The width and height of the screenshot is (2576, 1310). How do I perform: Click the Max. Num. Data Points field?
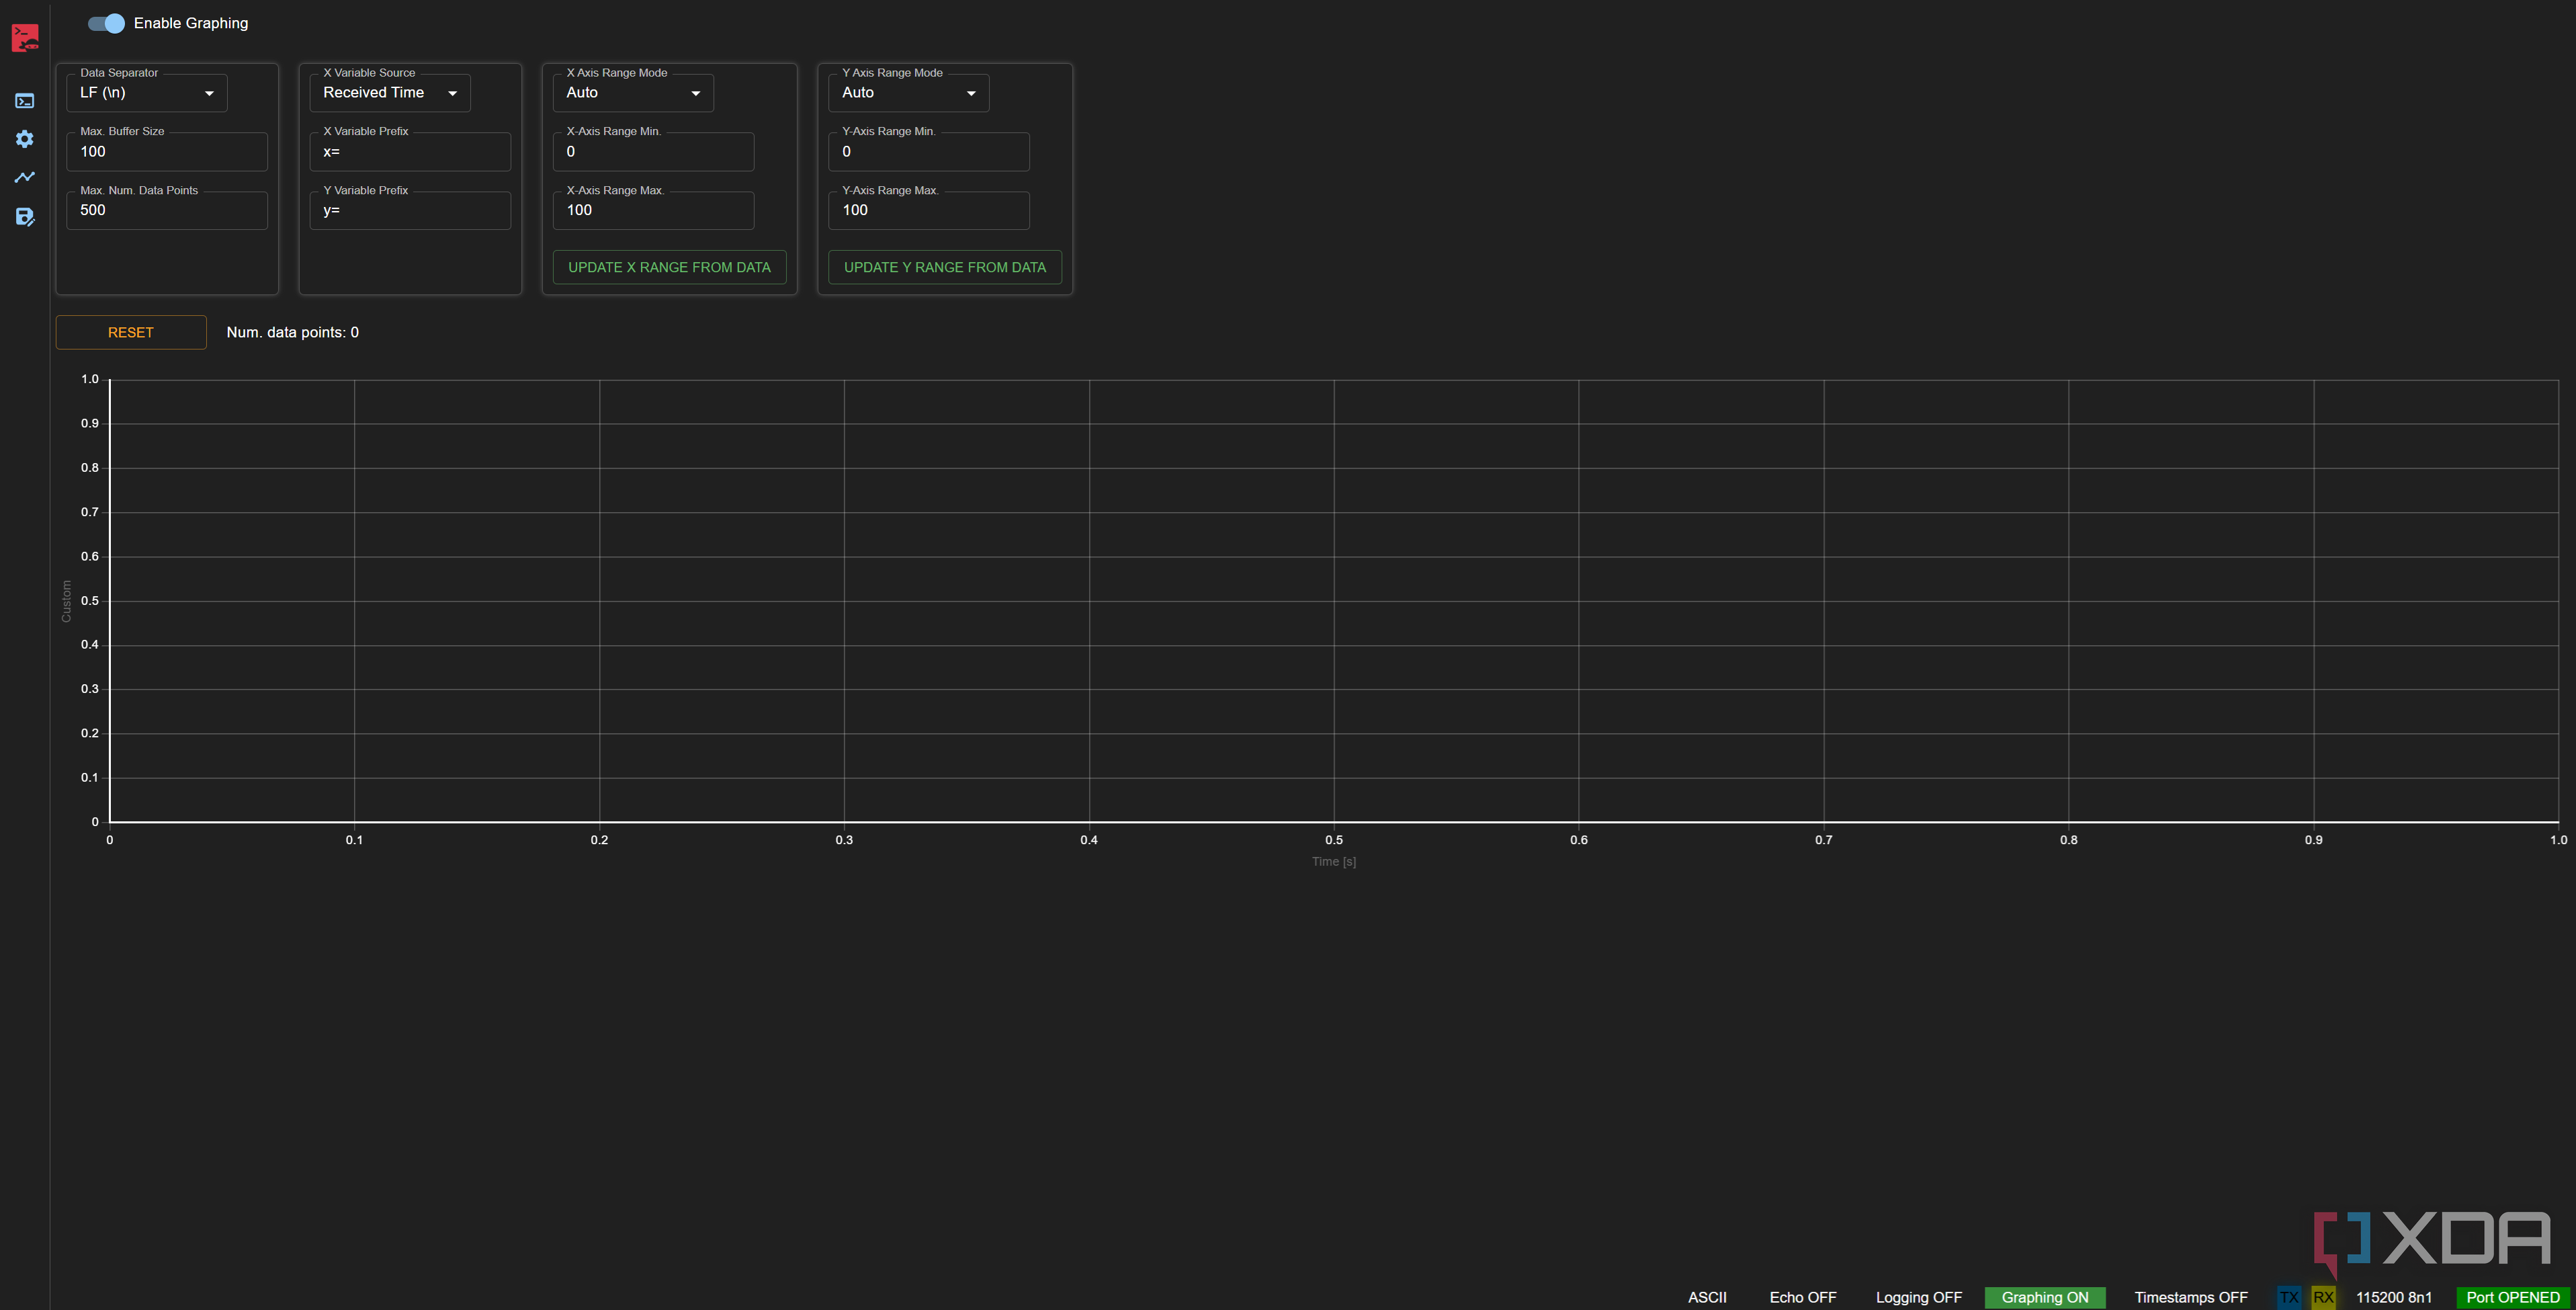point(167,210)
